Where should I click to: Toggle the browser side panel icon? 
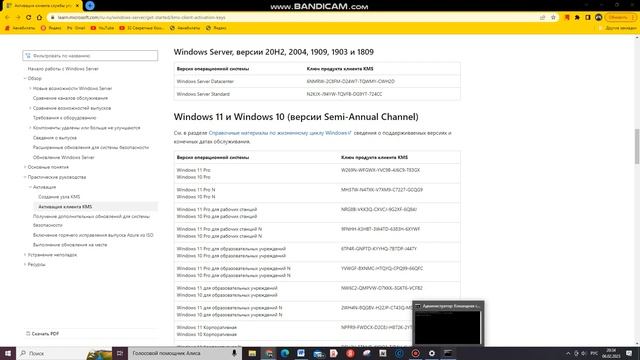[x=588, y=18]
